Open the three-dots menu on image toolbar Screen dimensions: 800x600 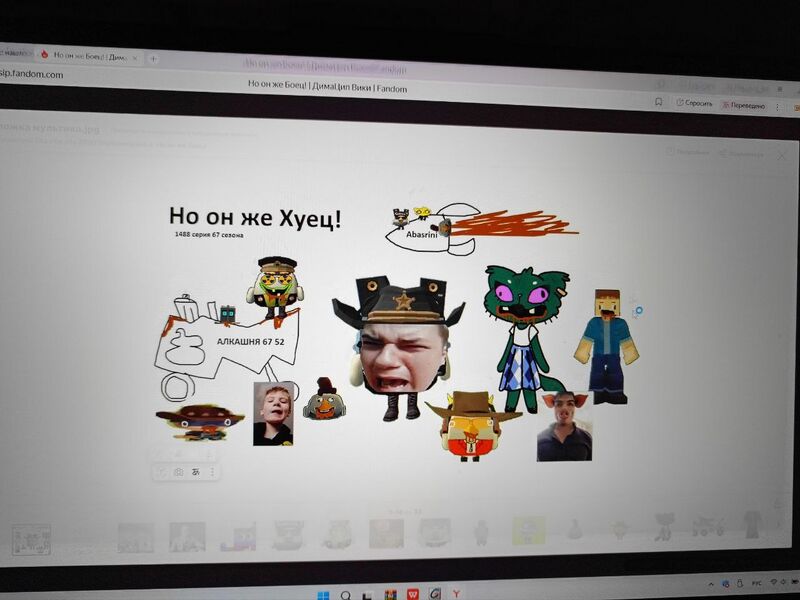212,472
